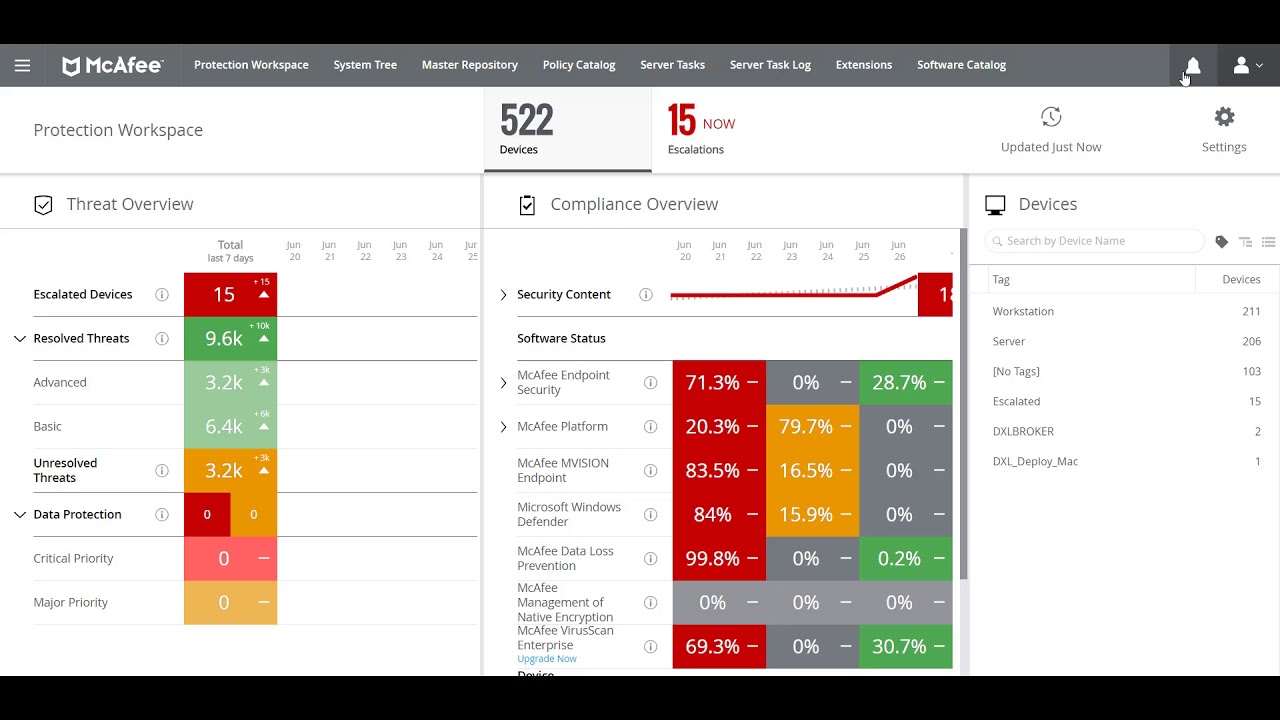Click Escalated Devices red 15 tile
Screen dimensions: 1280x720
[x=230, y=295]
